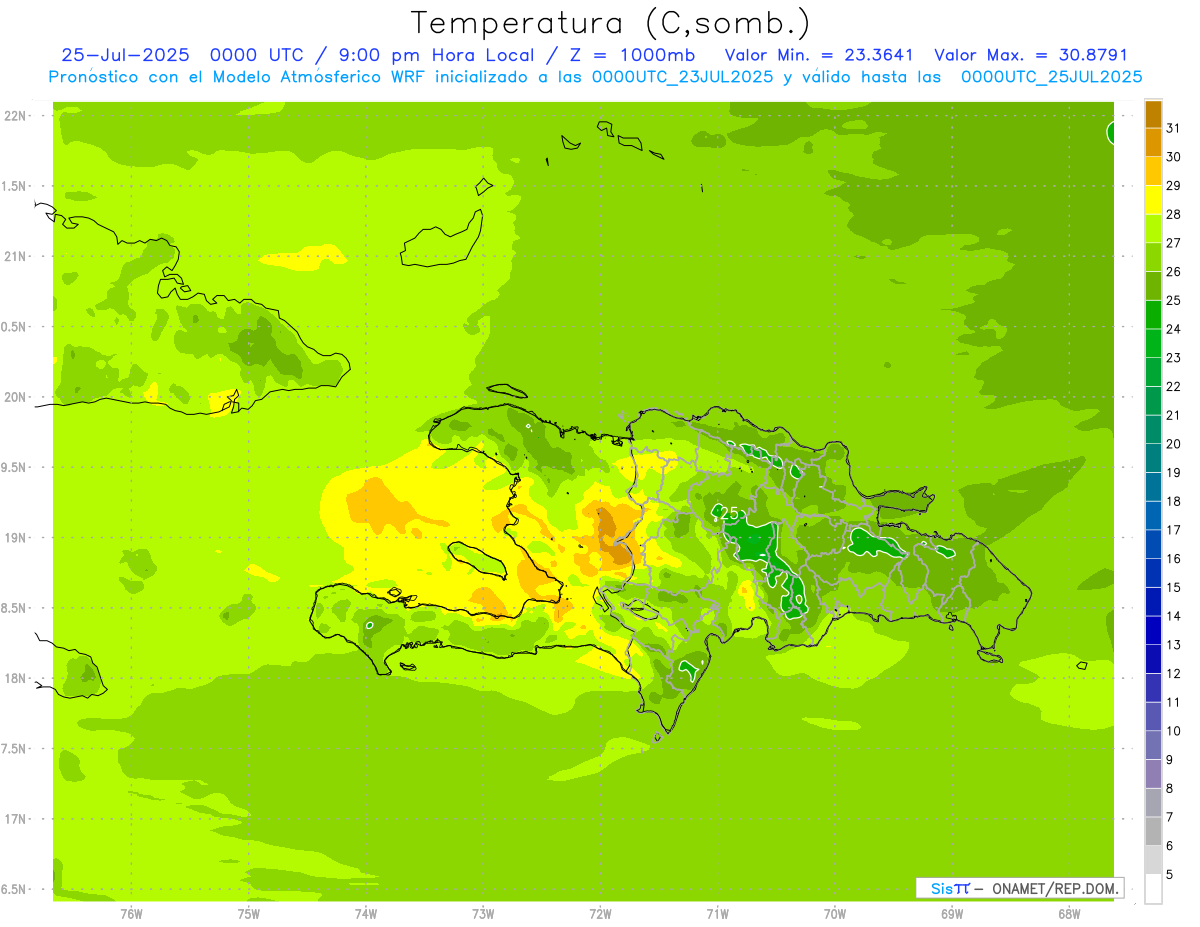Screen dimensions: 1200x927
Task: Click the SisTT ONAMET/REP.DOM. logo box
Action: pyautogui.click(x=1019, y=887)
